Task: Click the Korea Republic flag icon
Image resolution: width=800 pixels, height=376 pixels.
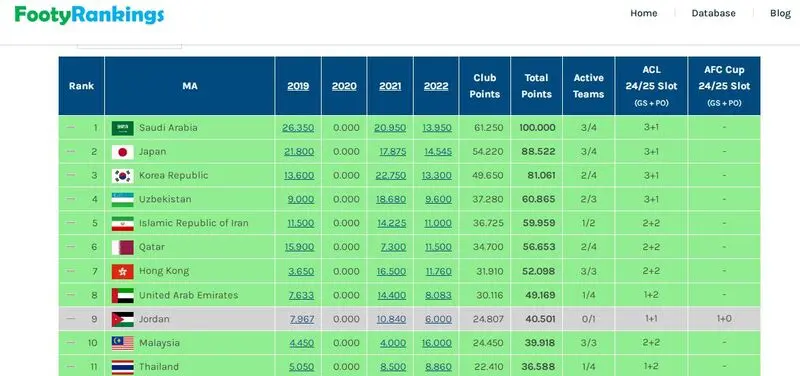Action: coord(122,176)
